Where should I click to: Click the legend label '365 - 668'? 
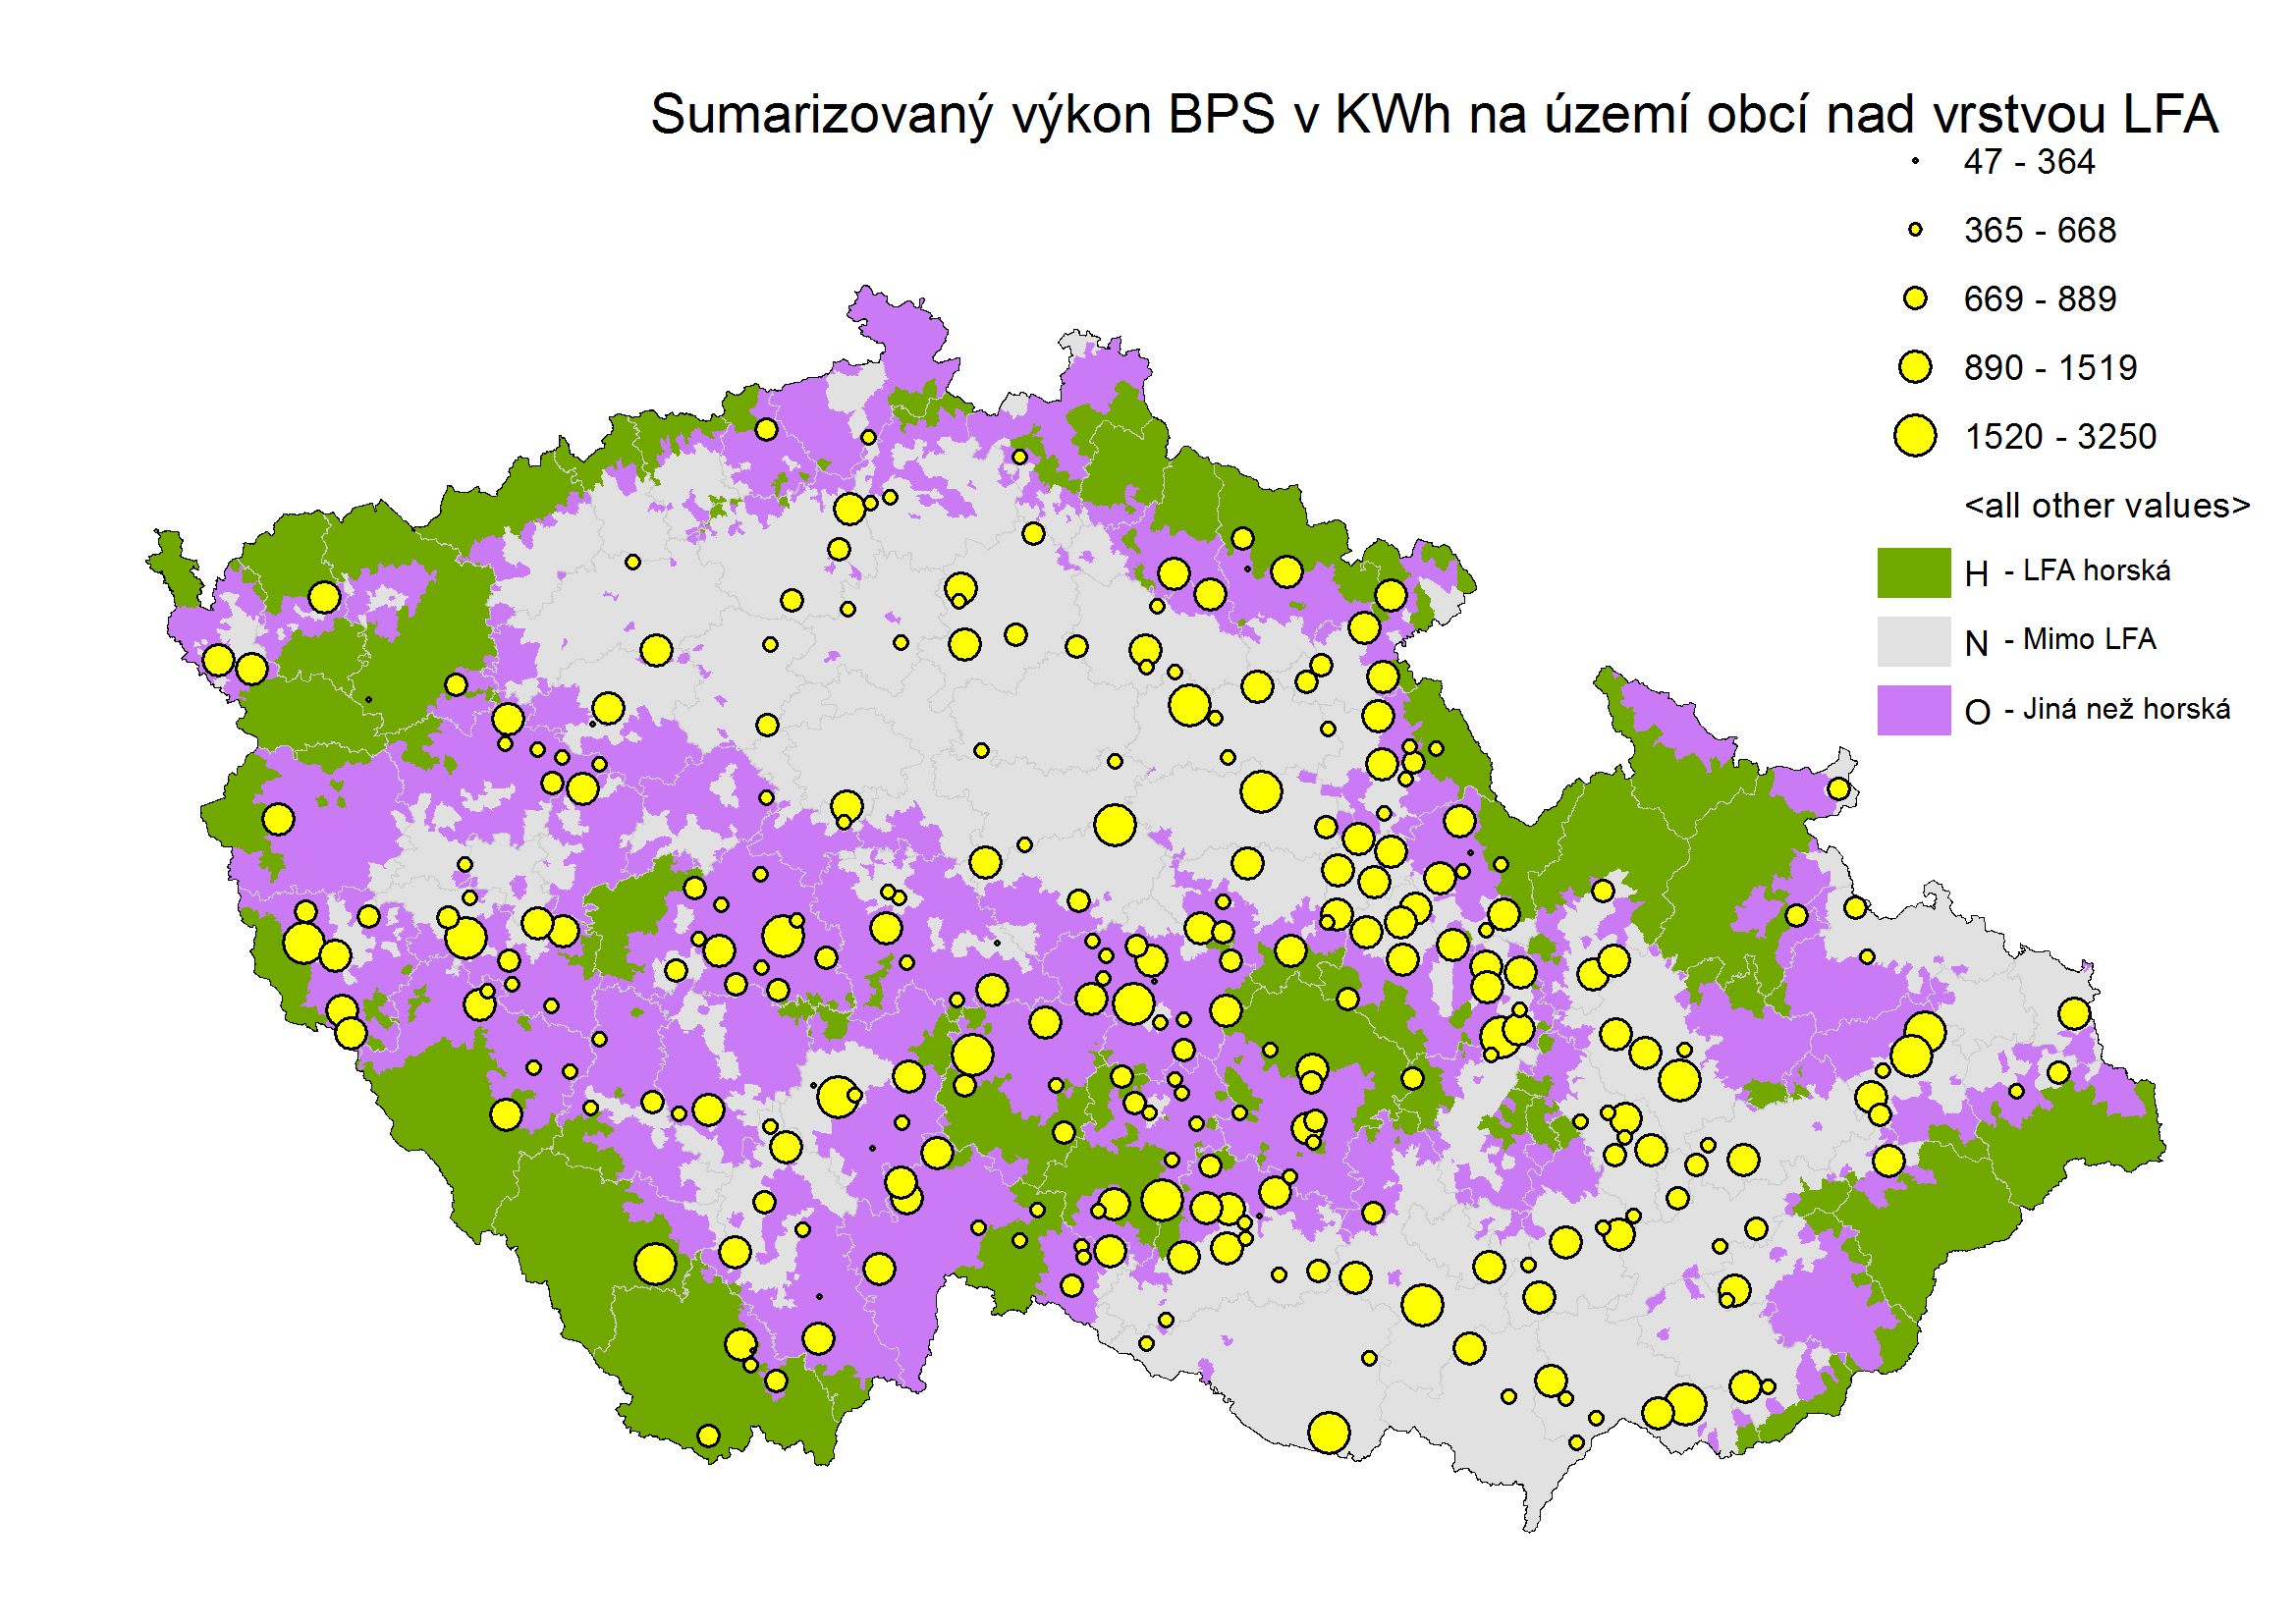[2040, 231]
